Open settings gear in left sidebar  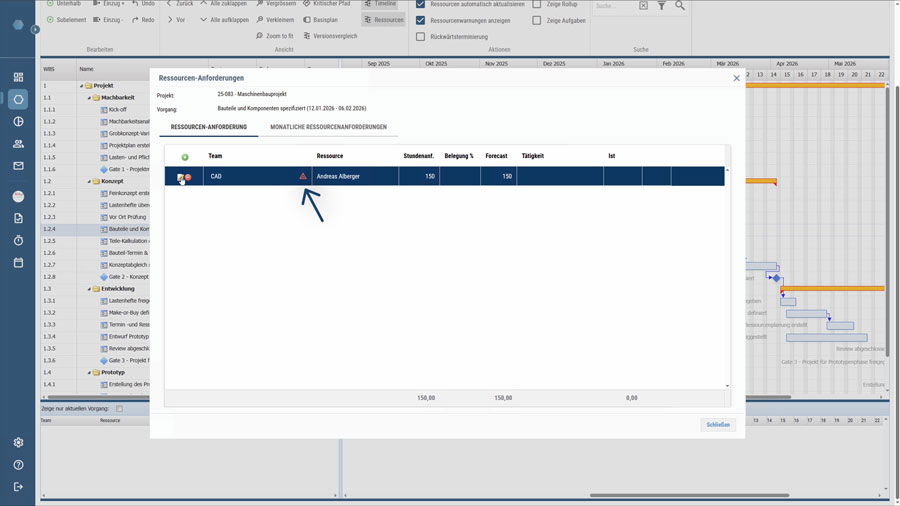click(18, 443)
